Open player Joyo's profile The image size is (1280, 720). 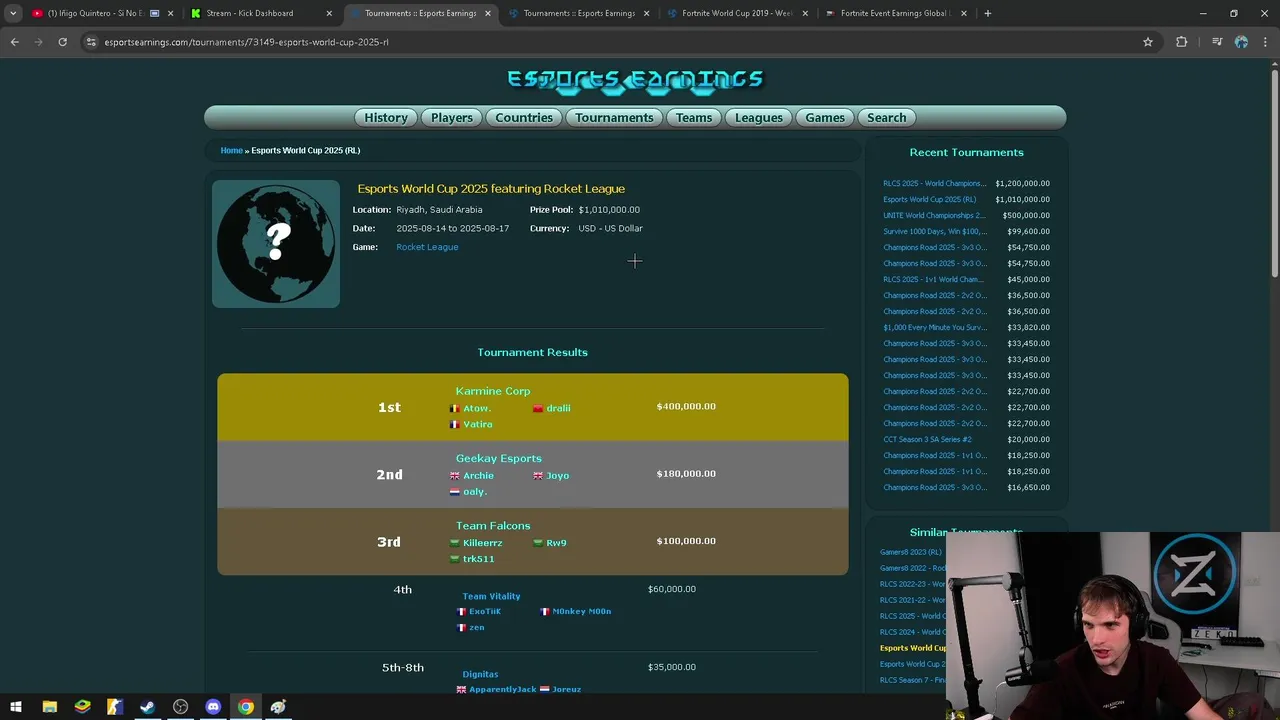[x=557, y=475]
